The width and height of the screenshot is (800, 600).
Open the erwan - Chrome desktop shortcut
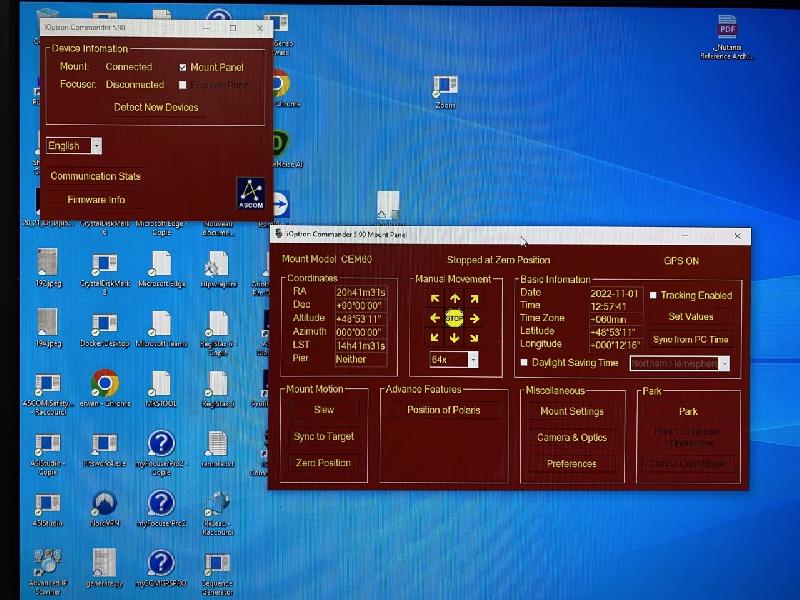point(105,389)
